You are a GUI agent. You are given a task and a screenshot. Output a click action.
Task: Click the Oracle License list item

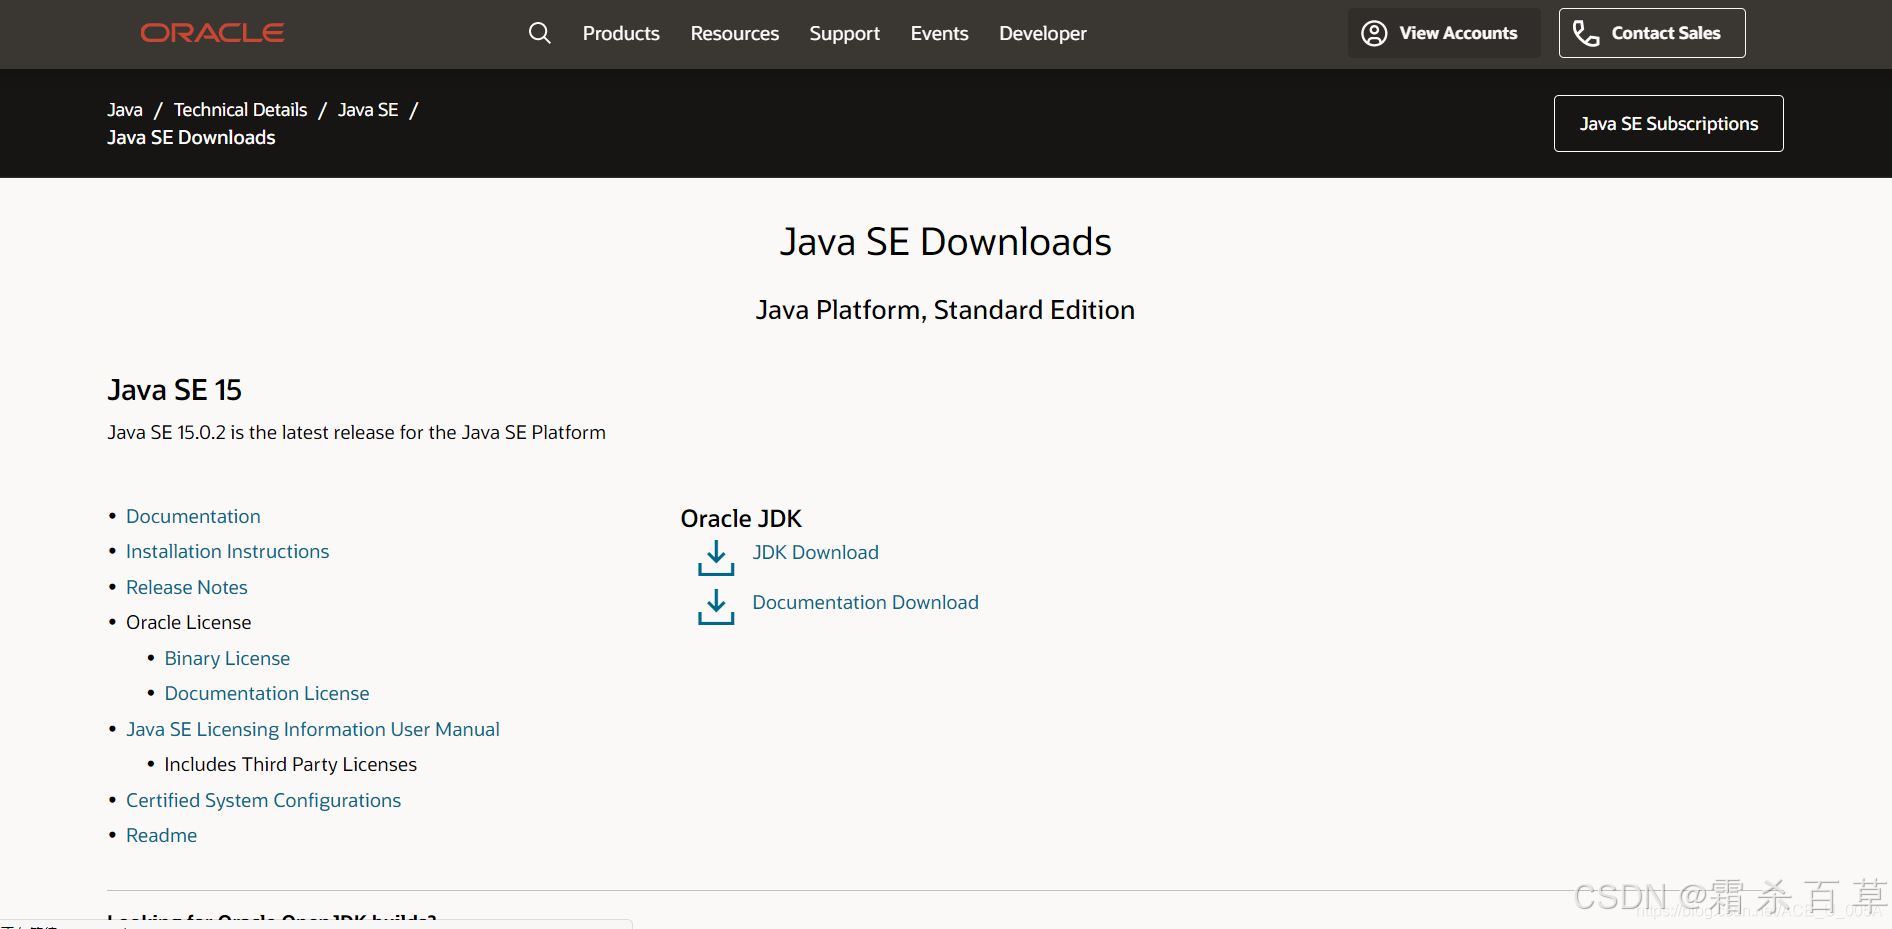click(x=189, y=623)
